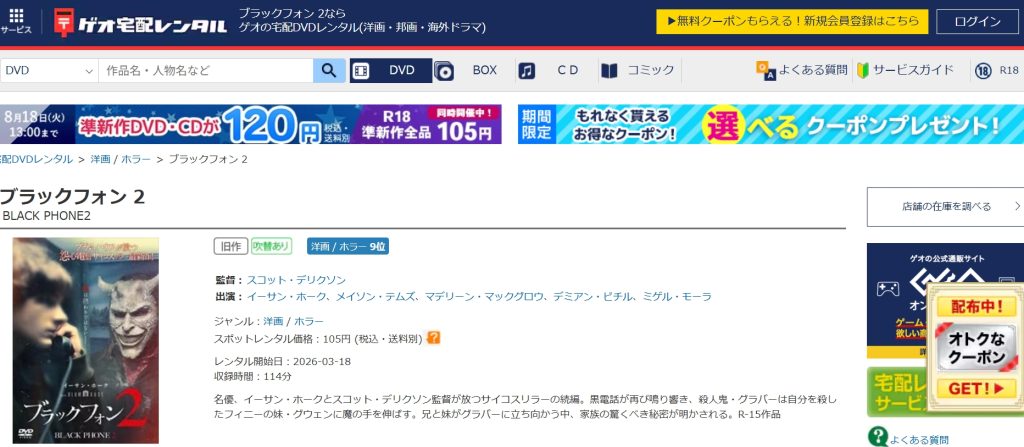
Task: Click the magnifier search button
Action: (329, 71)
